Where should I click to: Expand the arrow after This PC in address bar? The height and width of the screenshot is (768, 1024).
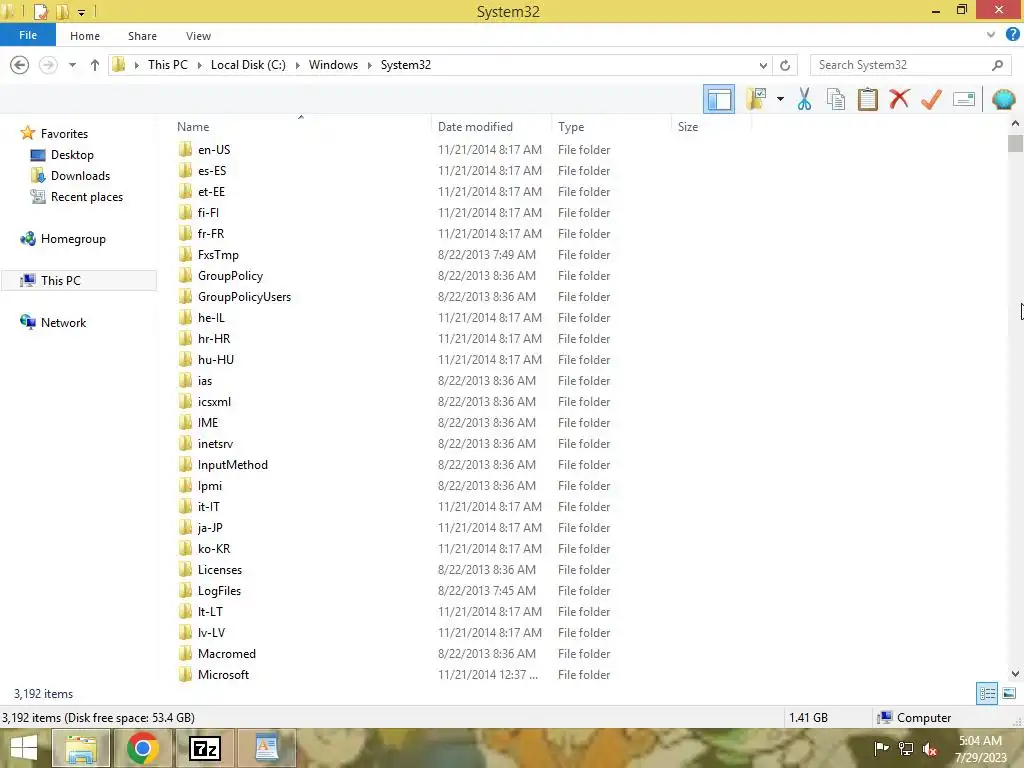pyautogui.click(x=199, y=65)
